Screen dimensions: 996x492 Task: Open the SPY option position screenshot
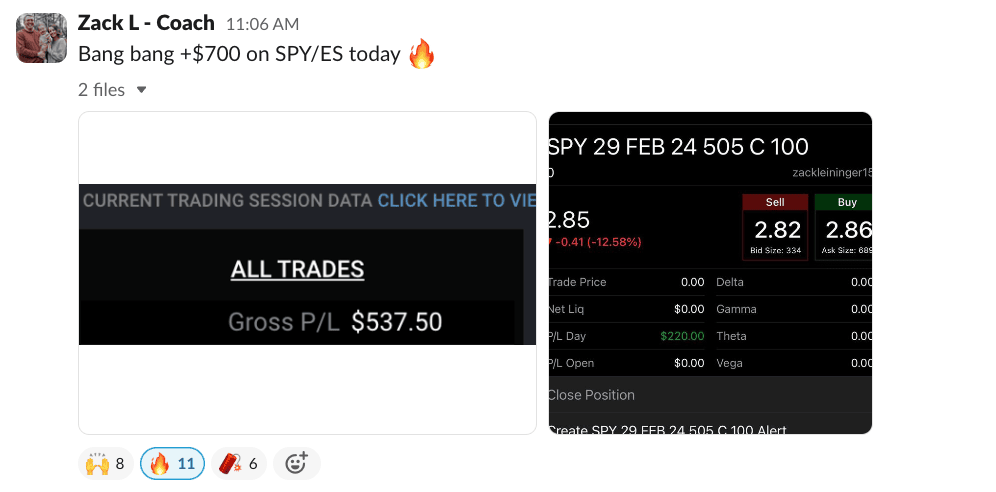pos(710,272)
